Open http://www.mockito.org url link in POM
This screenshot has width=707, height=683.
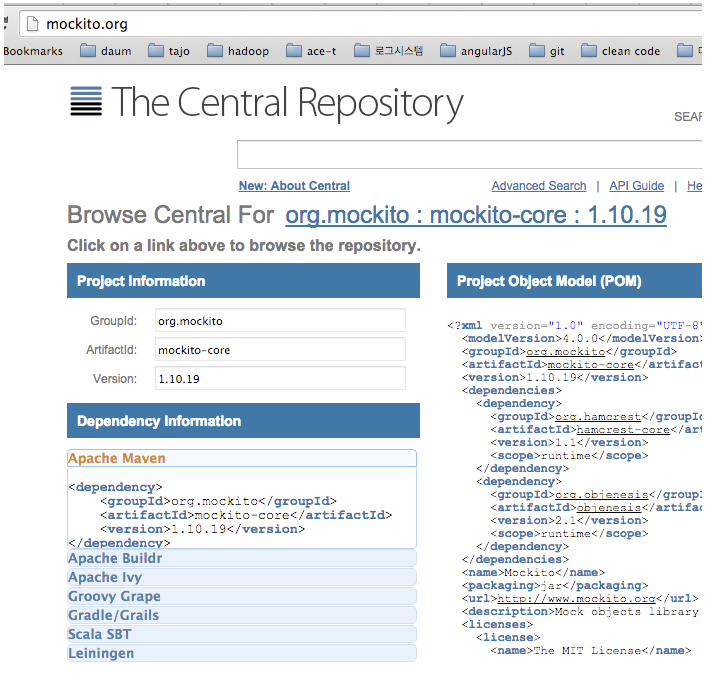coord(576,599)
